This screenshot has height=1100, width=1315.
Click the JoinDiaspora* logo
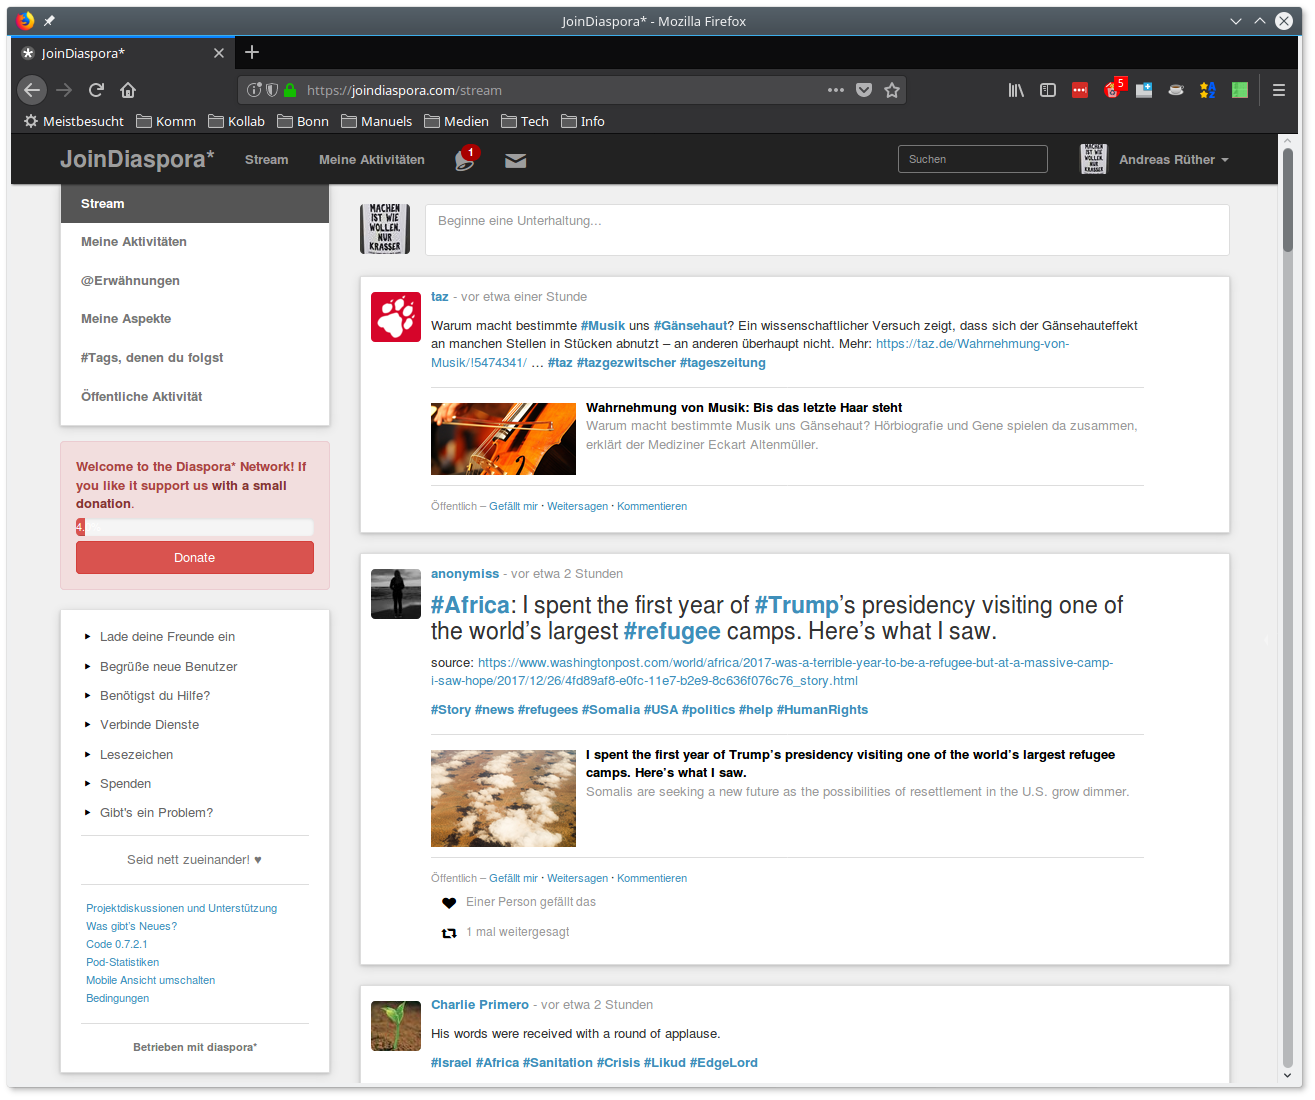137,159
